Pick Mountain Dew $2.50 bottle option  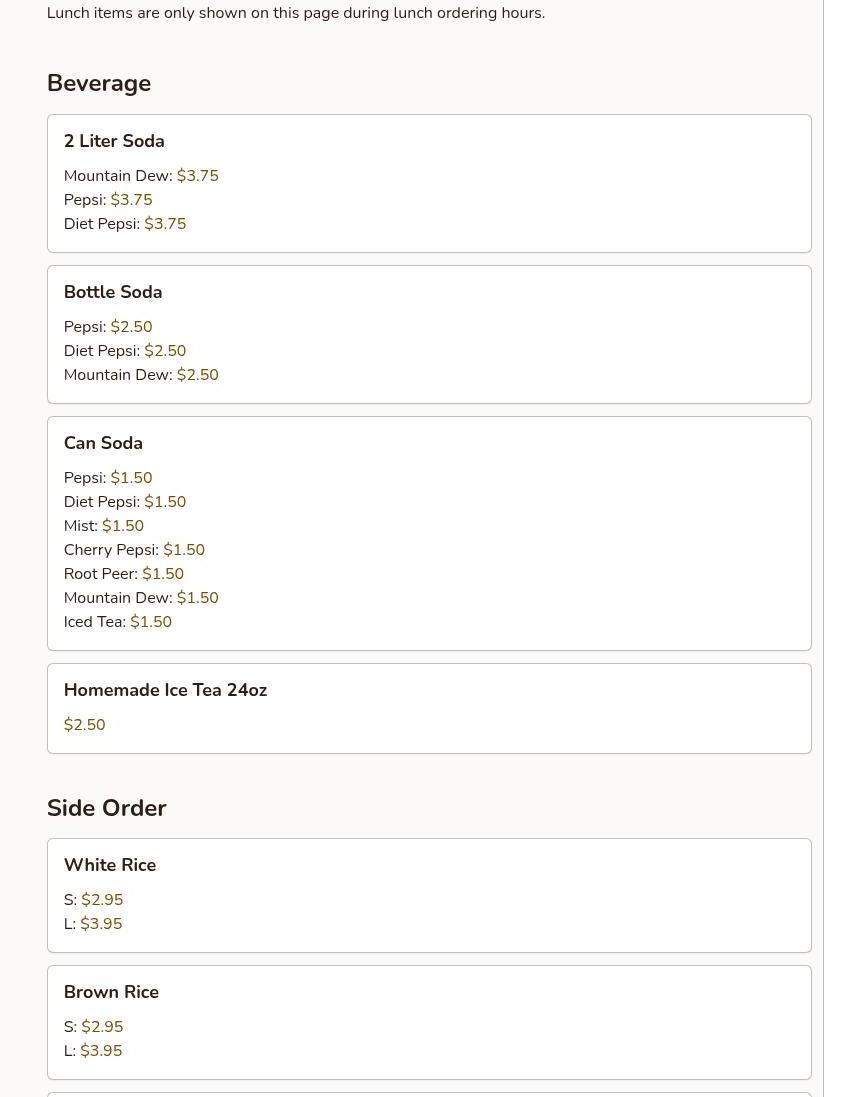click(141, 375)
